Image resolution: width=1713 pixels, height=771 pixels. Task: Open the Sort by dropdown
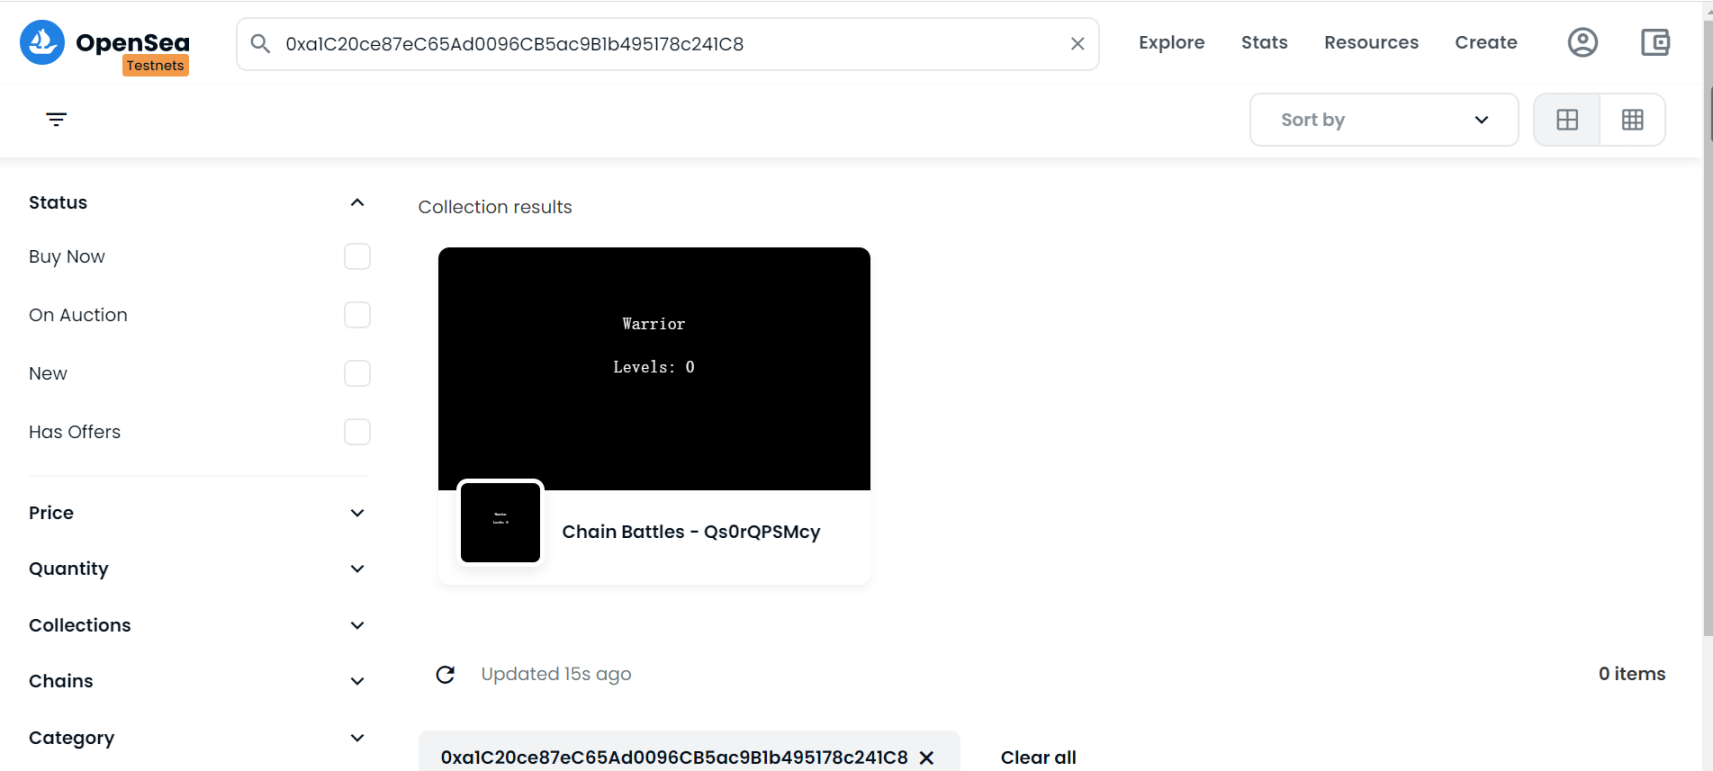(1383, 120)
